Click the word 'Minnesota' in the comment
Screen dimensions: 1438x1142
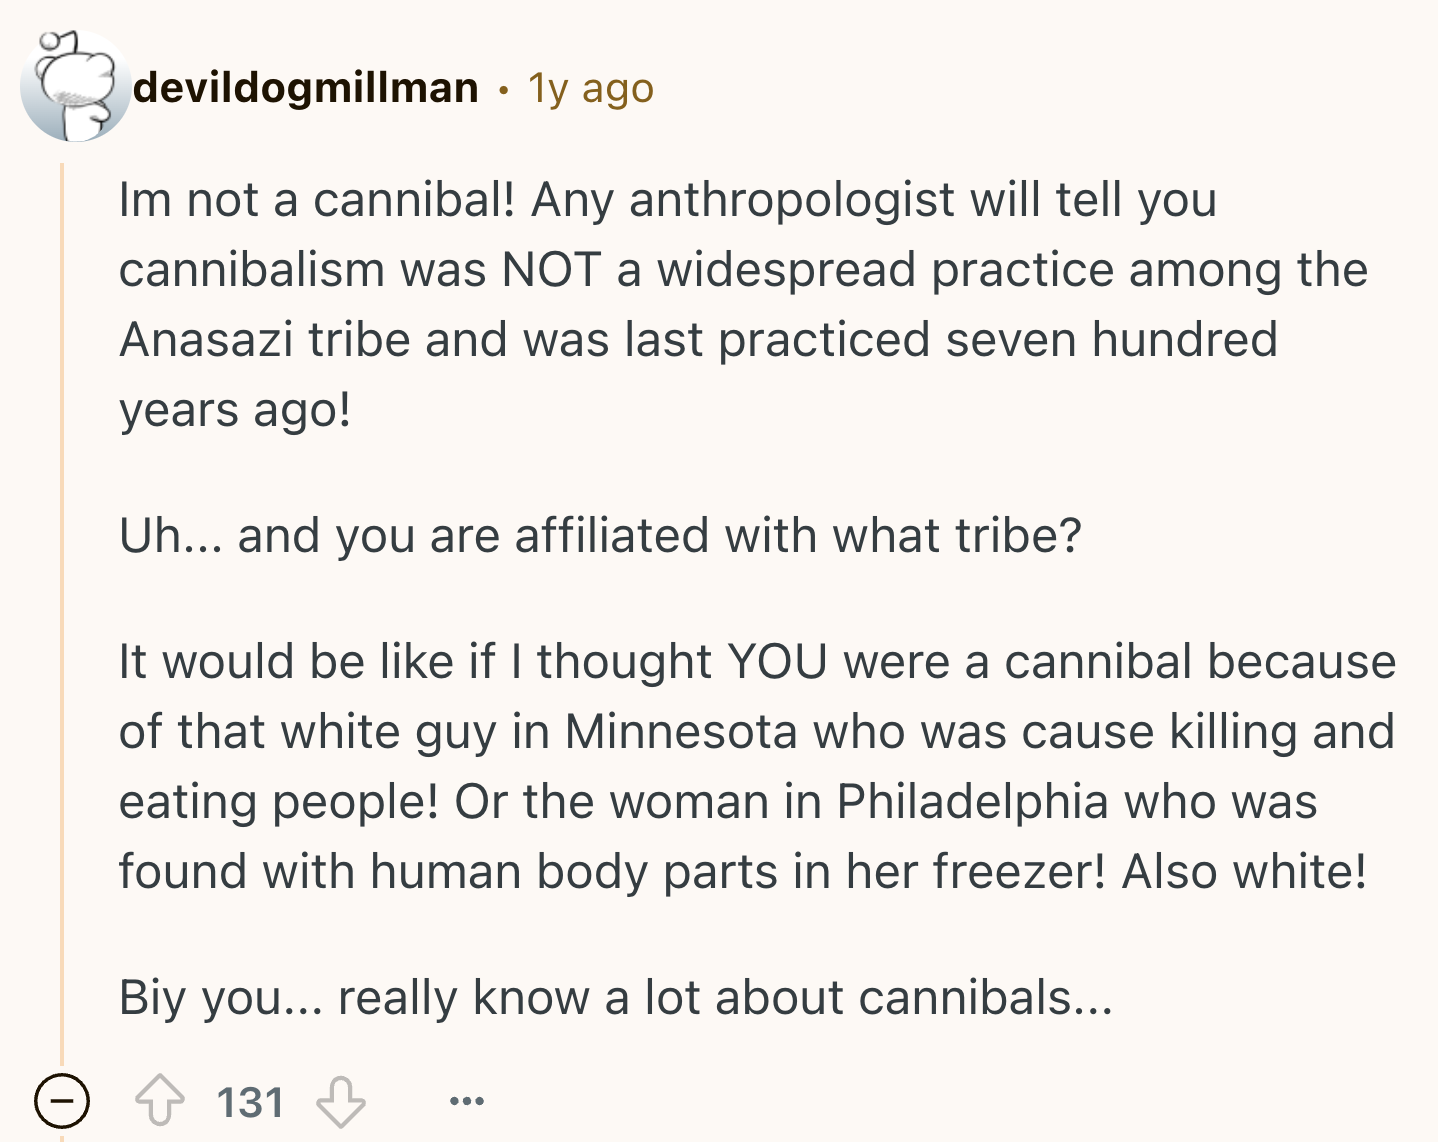681,731
